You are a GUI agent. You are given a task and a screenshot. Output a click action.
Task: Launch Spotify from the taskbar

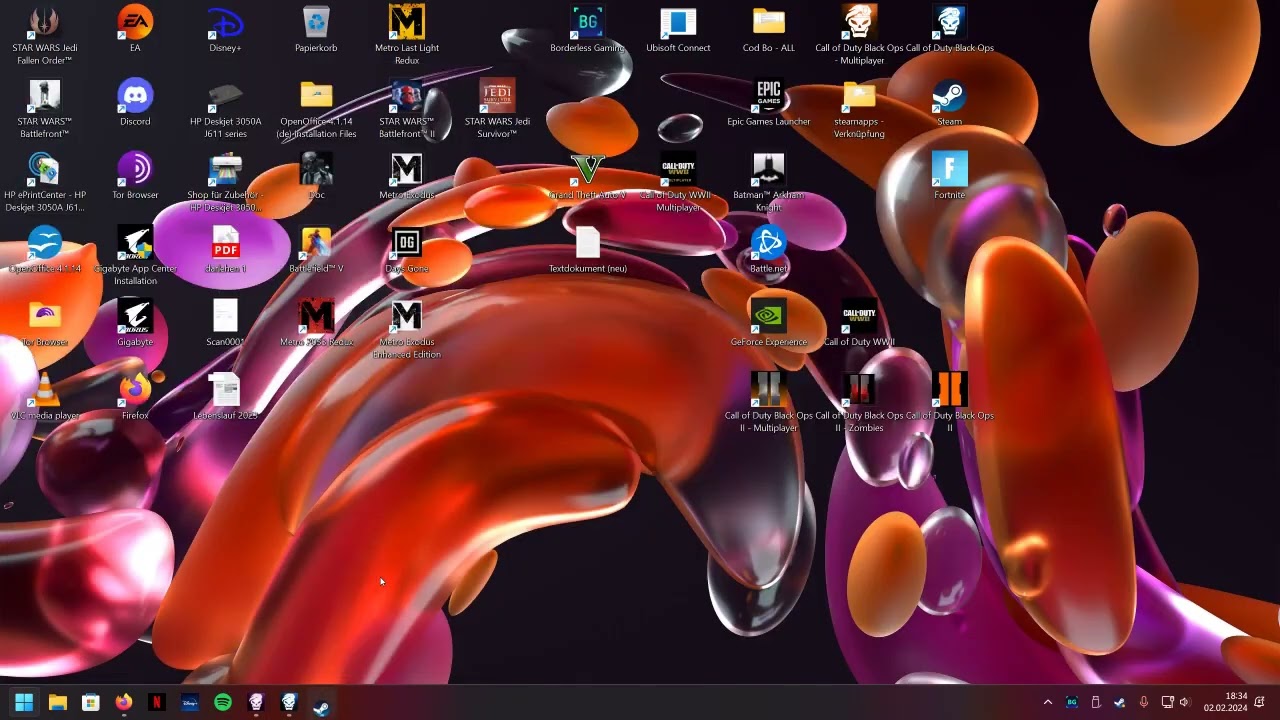tap(222, 702)
